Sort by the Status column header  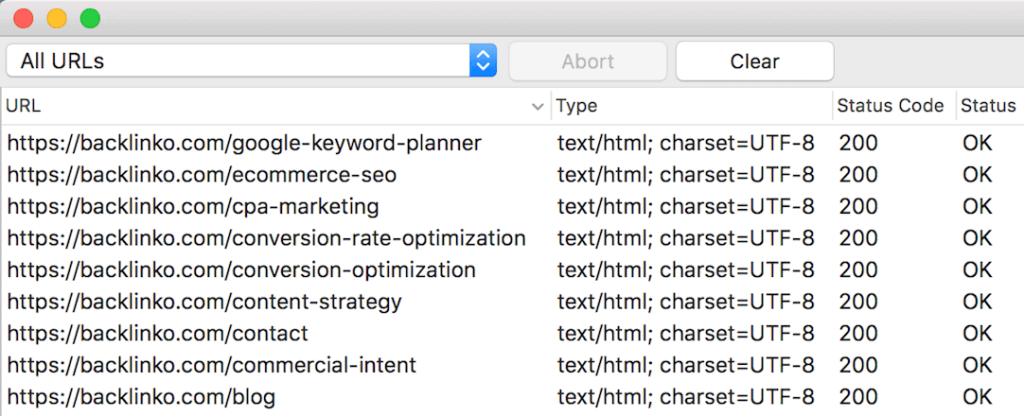[x=990, y=106]
